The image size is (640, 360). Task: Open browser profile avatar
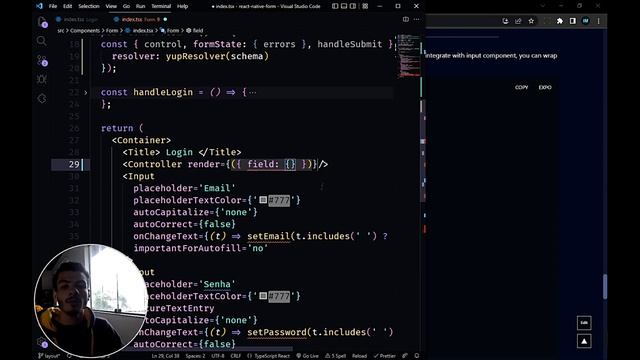point(586,21)
